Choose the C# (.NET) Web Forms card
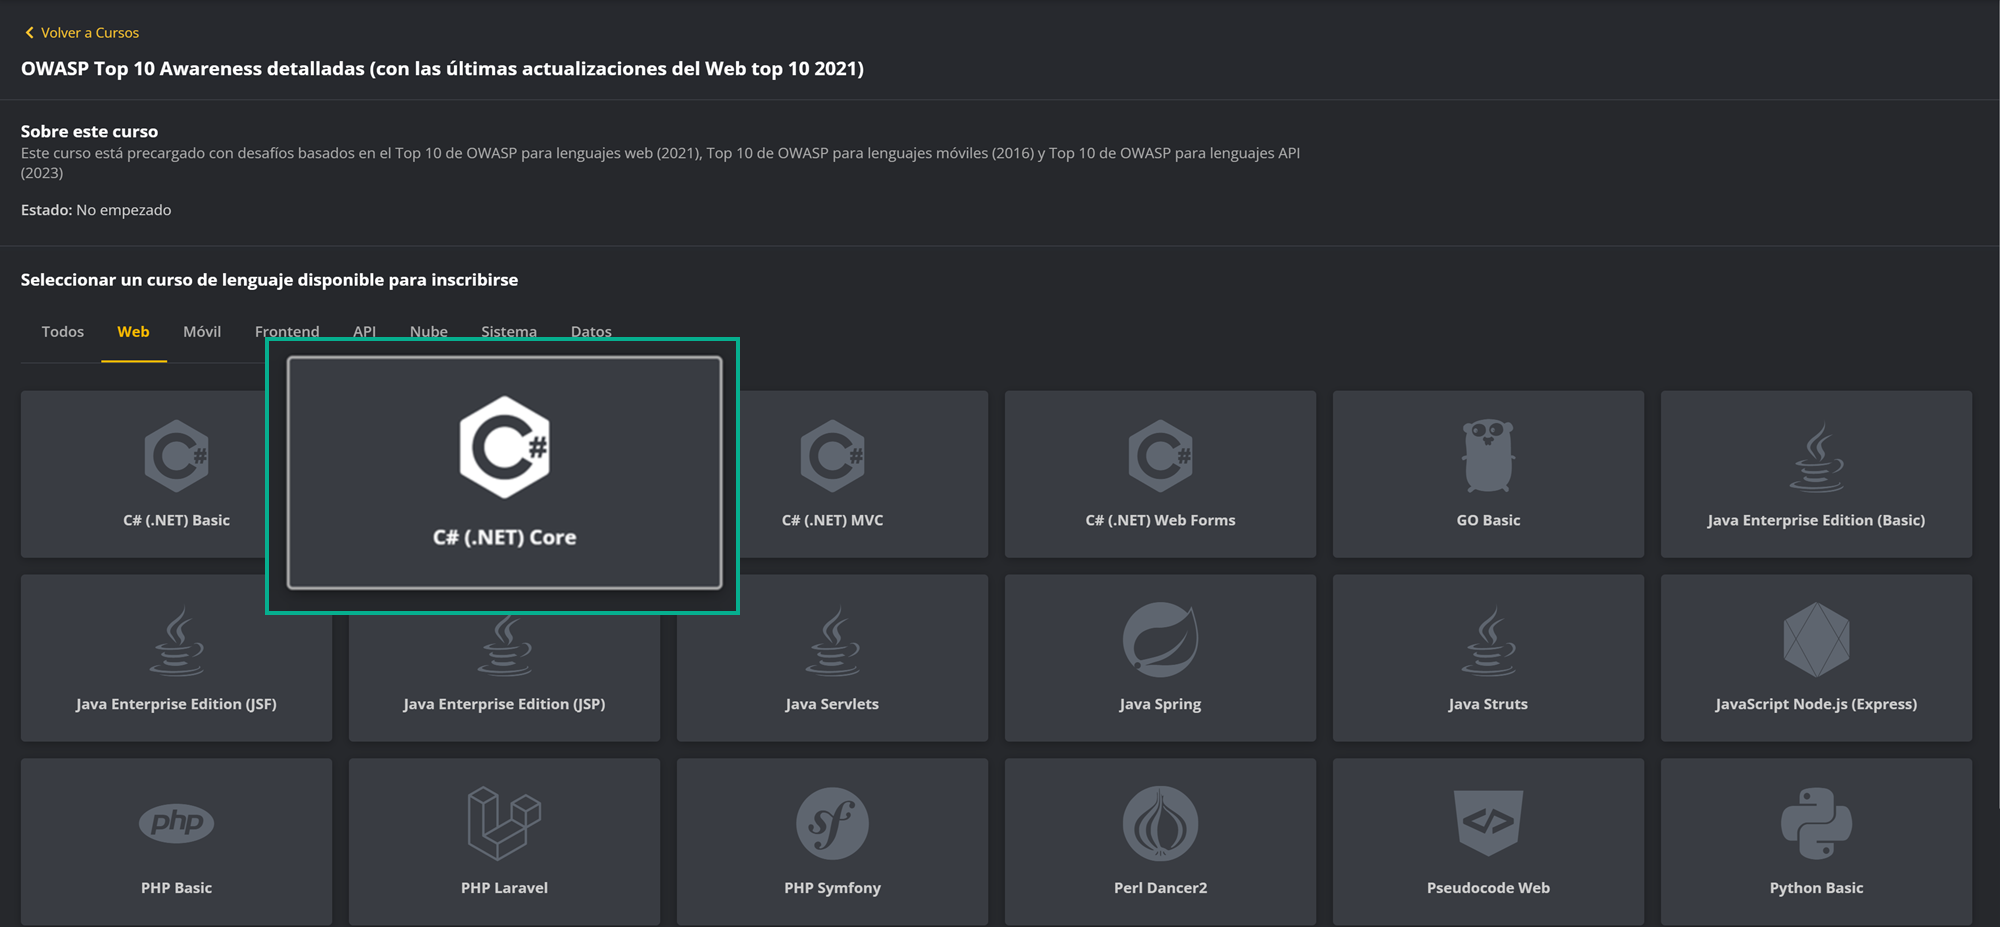Screen dimensions: 2000x927 coord(1160,474)
